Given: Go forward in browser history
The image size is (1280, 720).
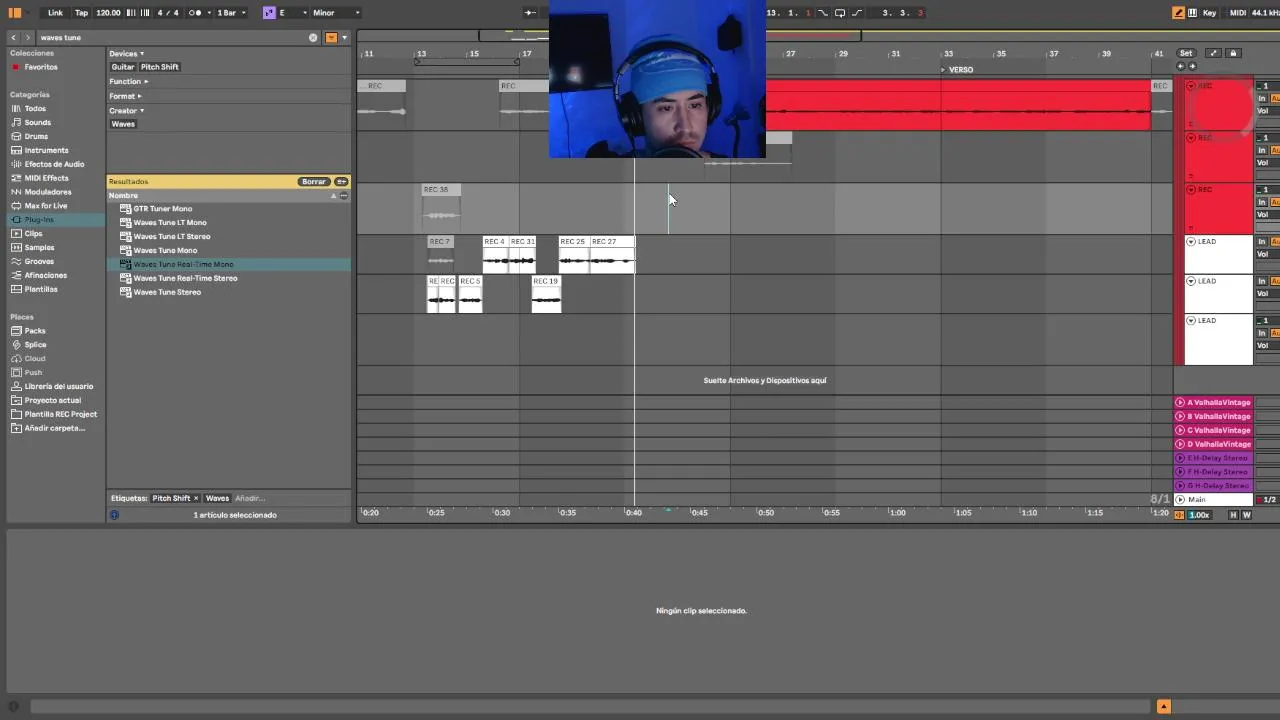Looking at the screenshot, I should click(x=27, y=38).
